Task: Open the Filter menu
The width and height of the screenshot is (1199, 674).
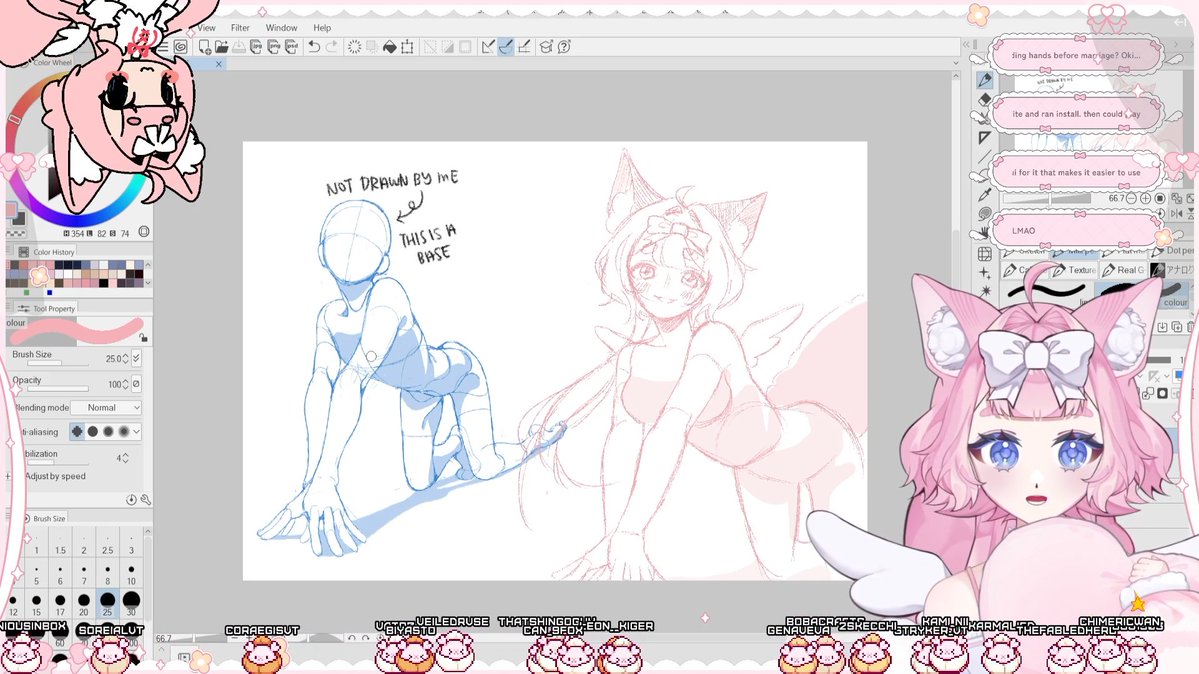Action: pyautogui.click(x=240, y=28)
